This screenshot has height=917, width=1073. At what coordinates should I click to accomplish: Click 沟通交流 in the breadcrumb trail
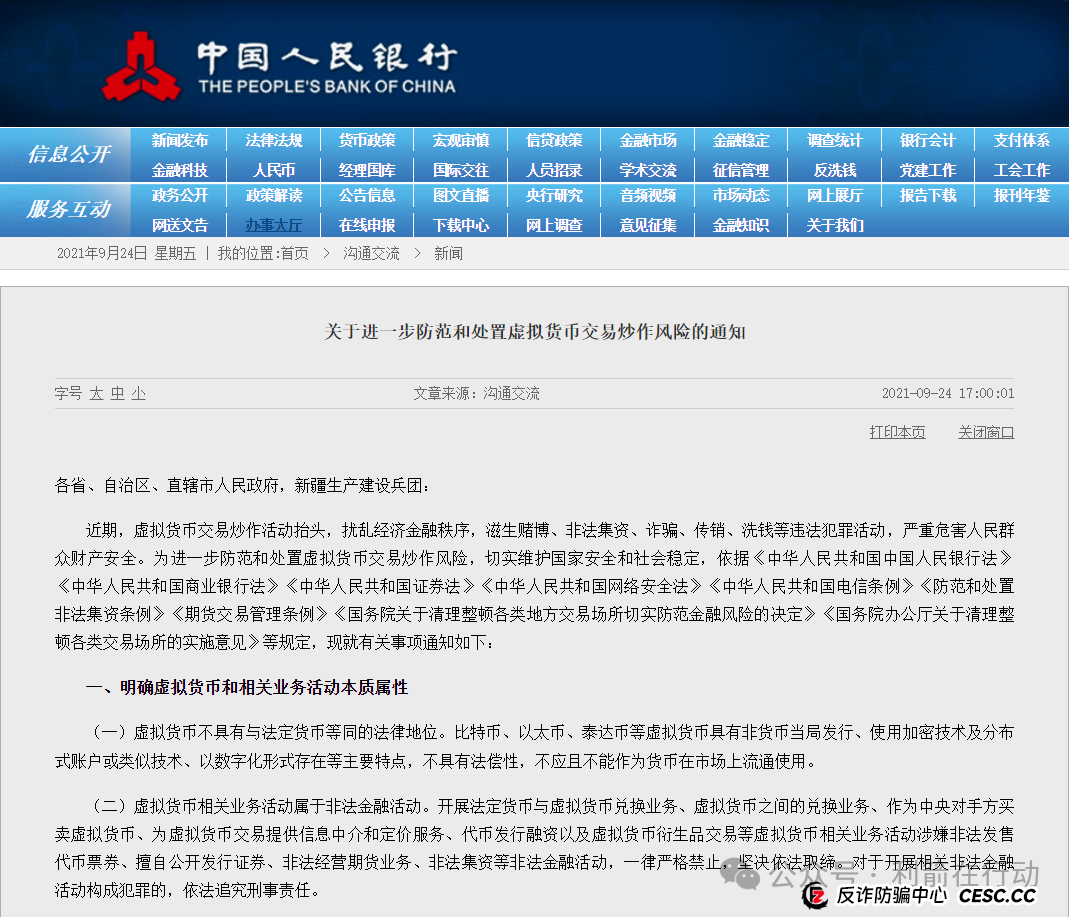[371, 253]
